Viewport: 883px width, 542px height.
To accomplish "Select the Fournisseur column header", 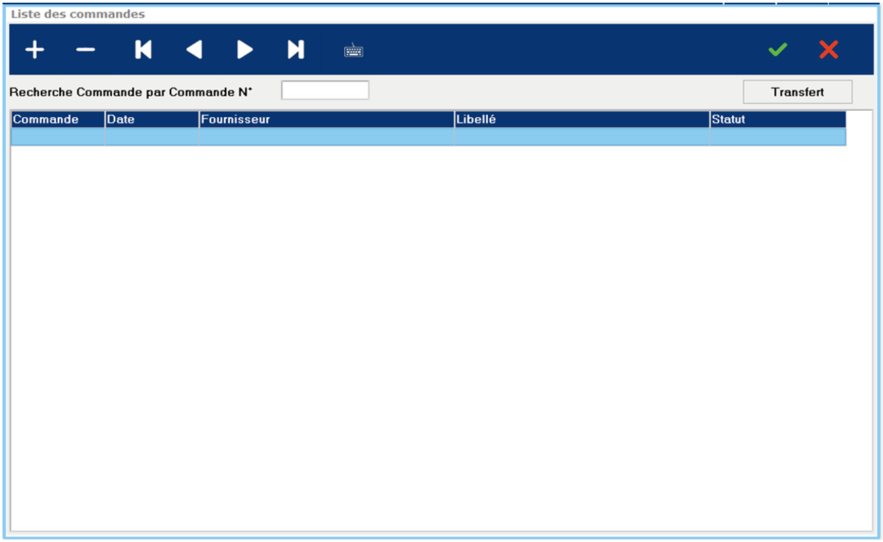I will pyautogui.click(x=326, y=120).
